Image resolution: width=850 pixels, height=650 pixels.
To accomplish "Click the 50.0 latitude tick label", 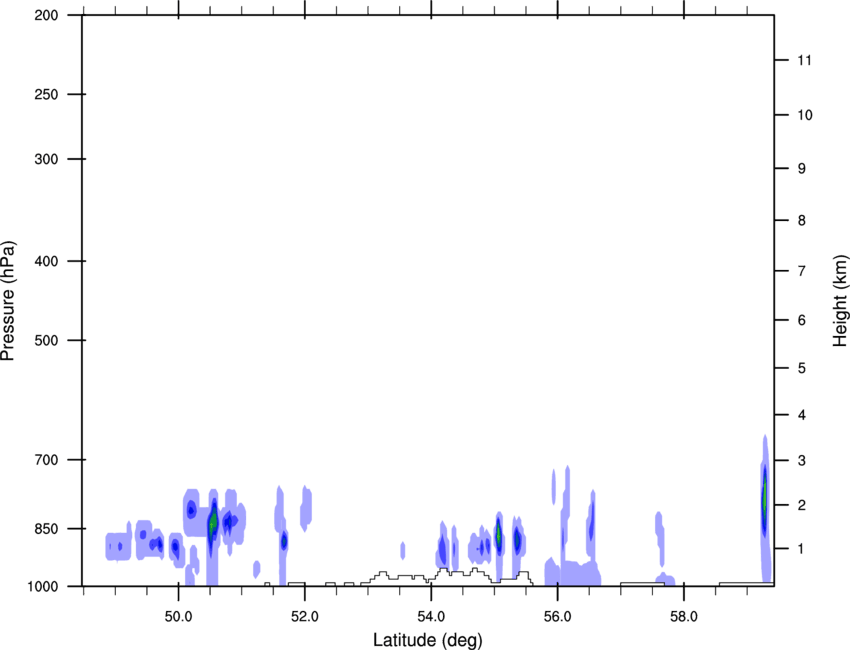I will click(x=178, y=617).
